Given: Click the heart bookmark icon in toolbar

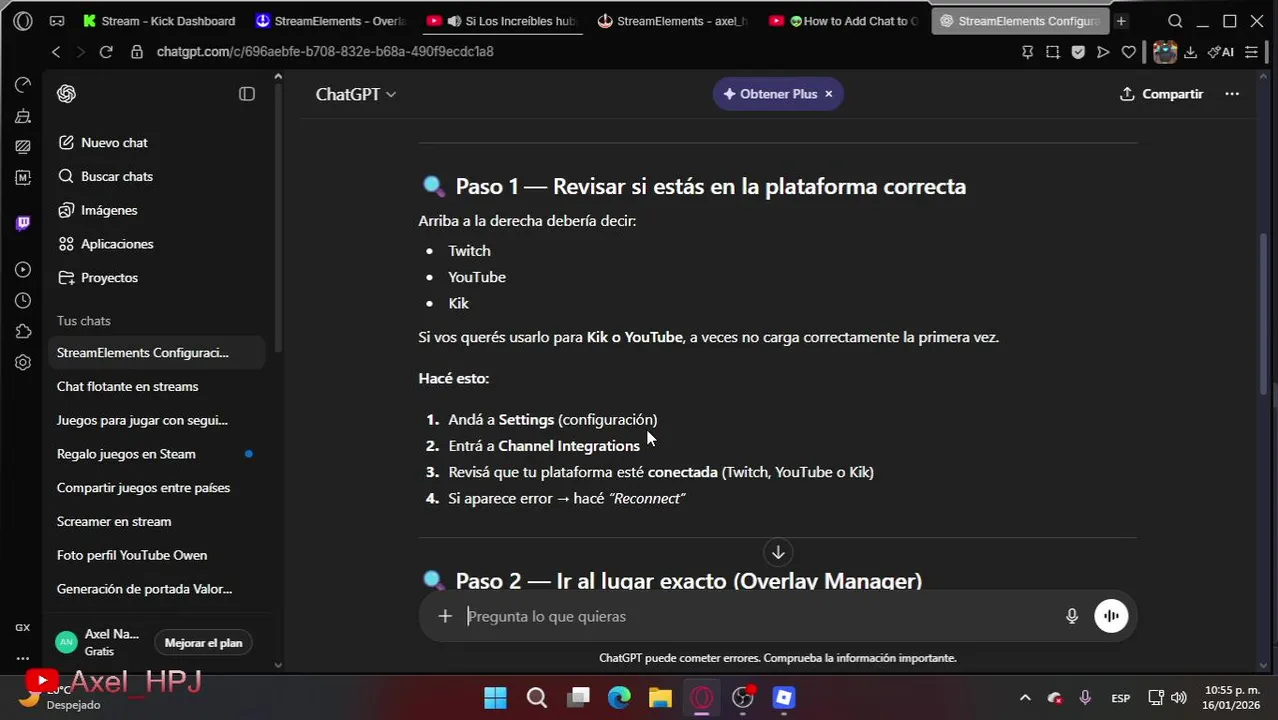Looking at the screenshot, I should tap(1129, 52).
